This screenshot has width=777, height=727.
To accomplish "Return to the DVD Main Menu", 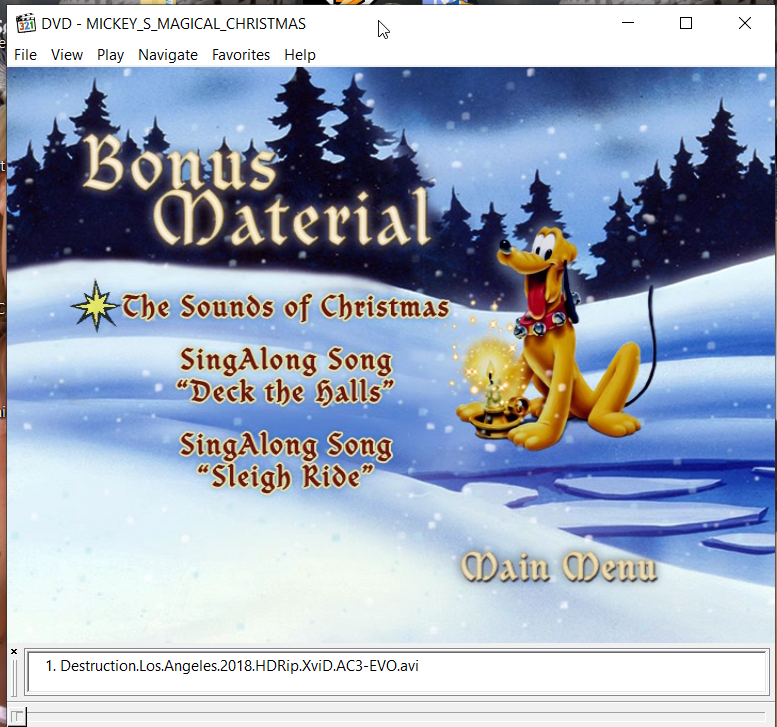I will pyautogui.click(x=558, y=566).
